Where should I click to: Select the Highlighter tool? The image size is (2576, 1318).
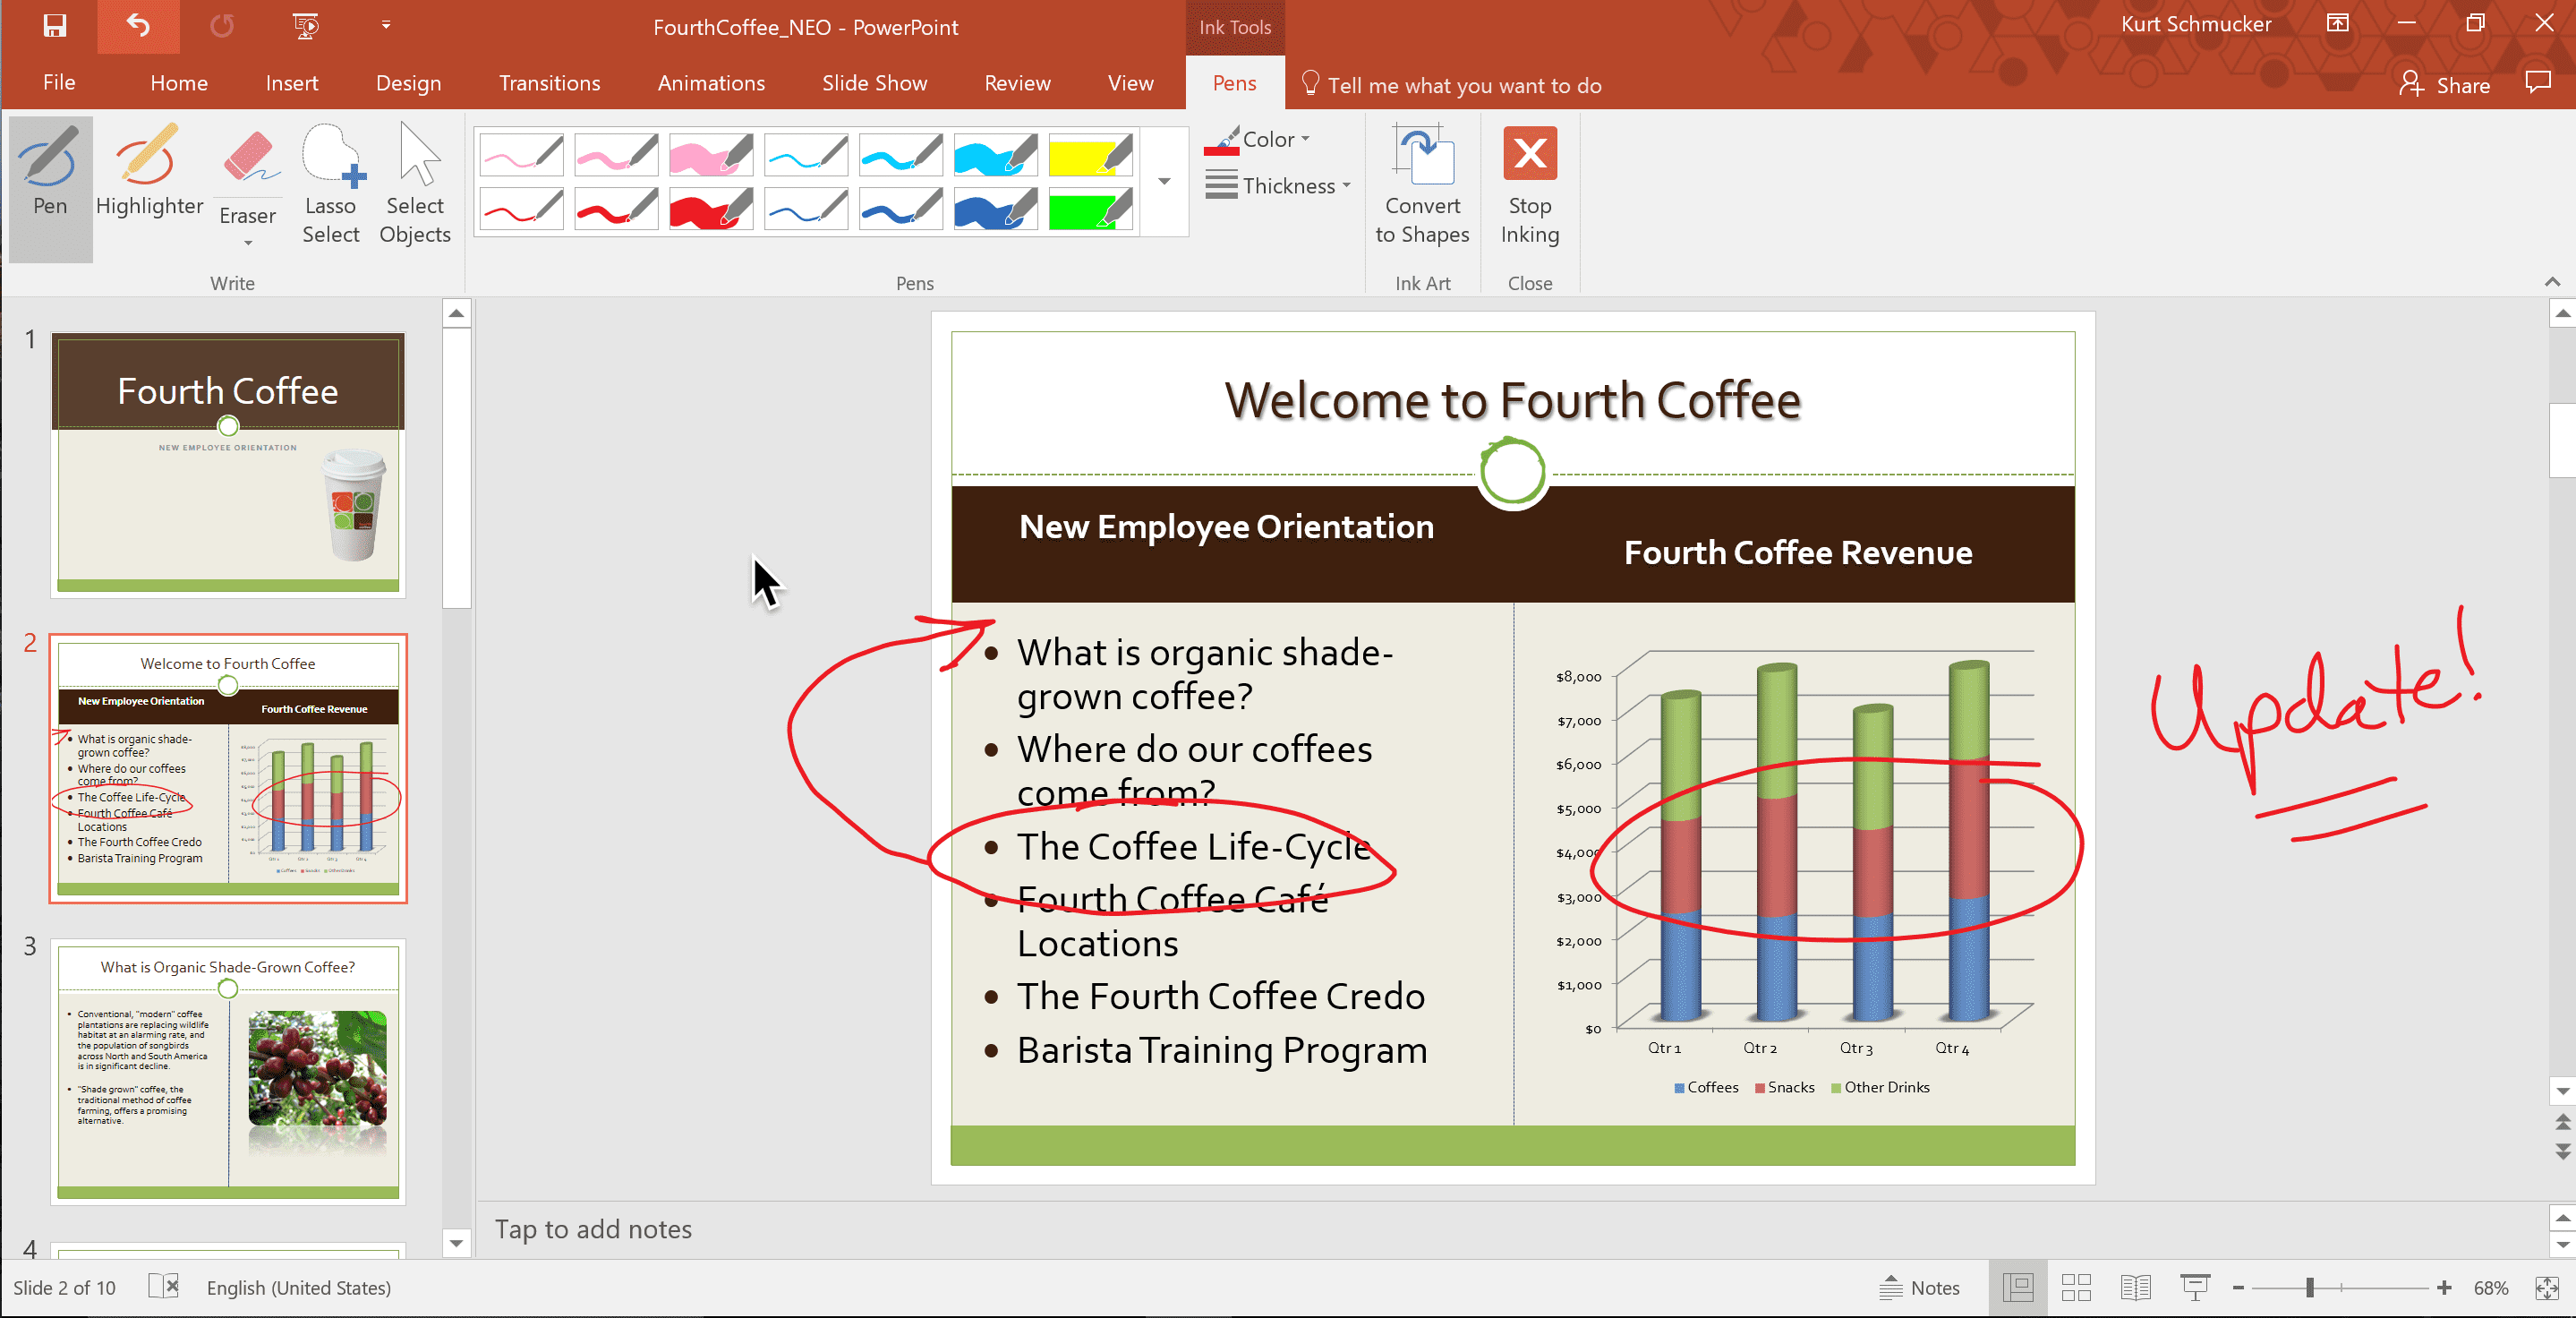click(x=149, y=173)
